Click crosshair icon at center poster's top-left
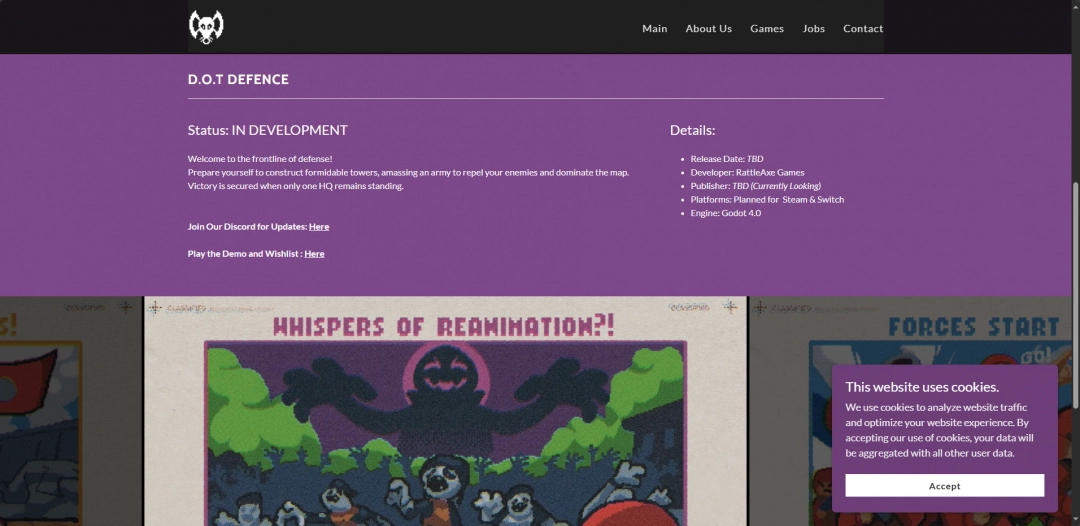This screenshot has width=1080, height=526. pos(155,308)
